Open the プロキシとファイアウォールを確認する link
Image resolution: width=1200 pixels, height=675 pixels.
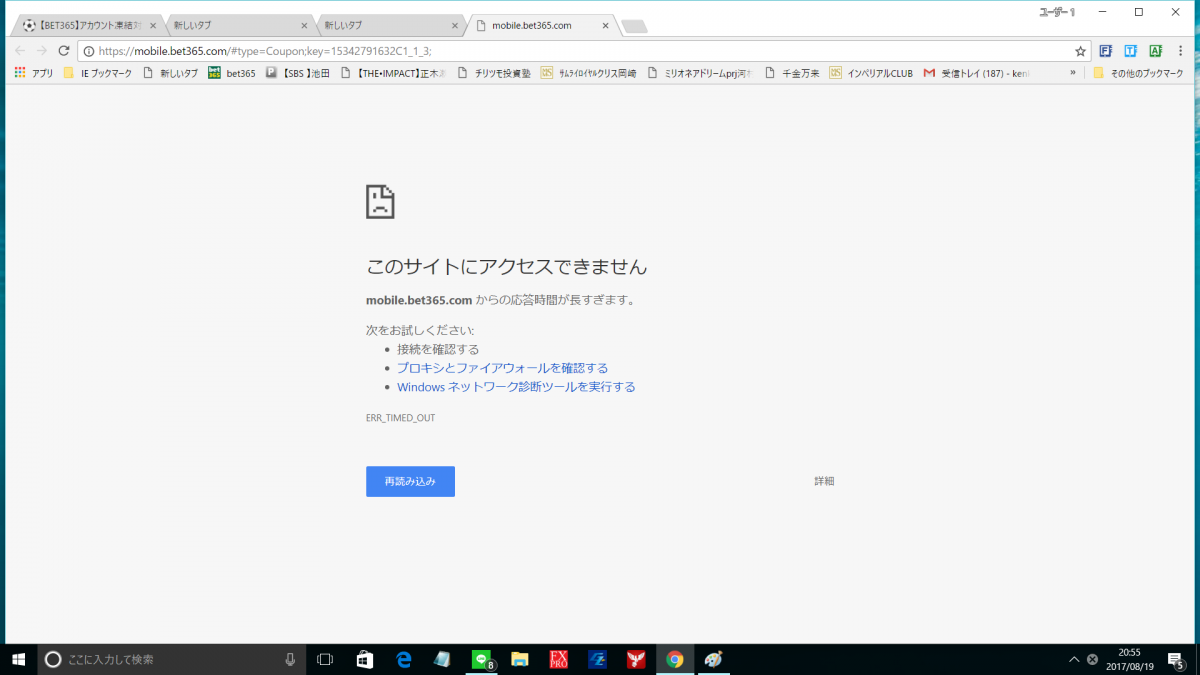pyautogui.click(x=502, y=368)
